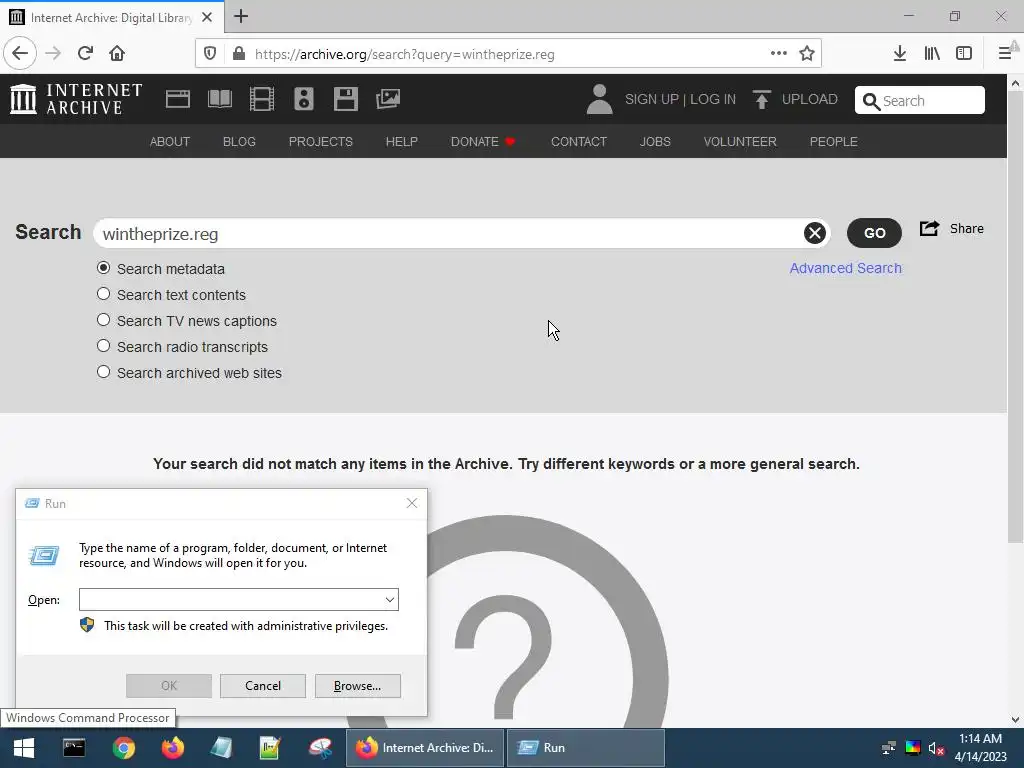1024x768 pixels.
Task: Expand the Run dialog Open dropdown
Action: click(x=390, y=600)
